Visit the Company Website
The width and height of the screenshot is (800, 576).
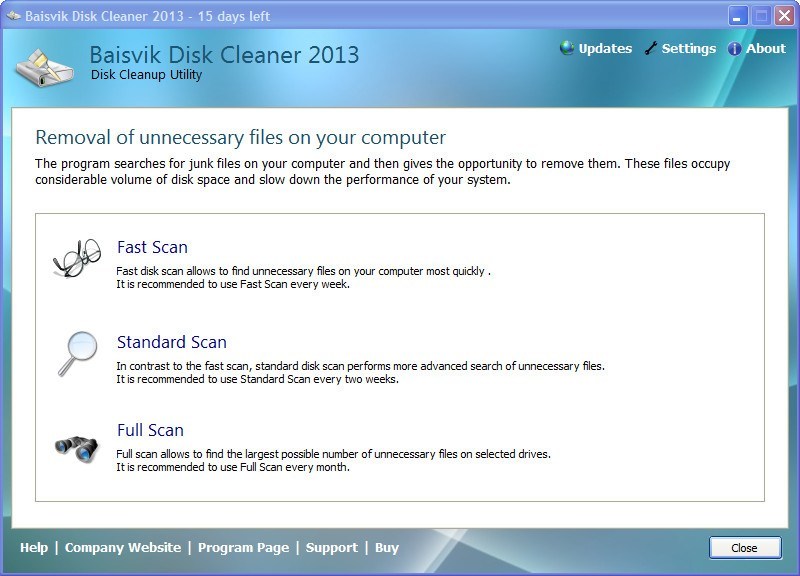pos(123,548)
